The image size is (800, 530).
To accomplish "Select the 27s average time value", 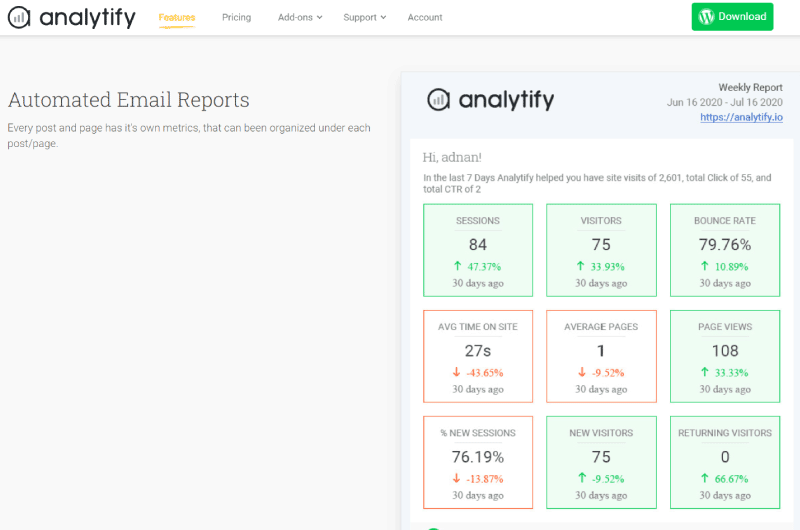I will [478, 351].
